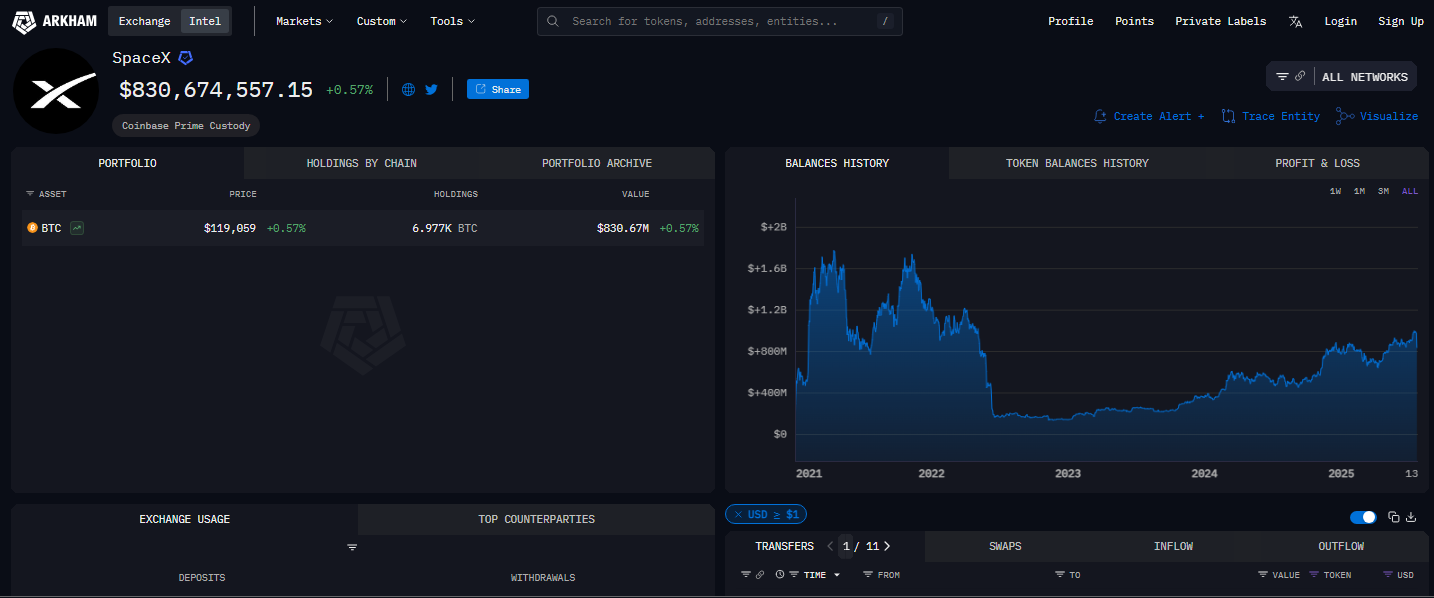Open the EXCHANGE USAGE tab

tap(184, 519)
